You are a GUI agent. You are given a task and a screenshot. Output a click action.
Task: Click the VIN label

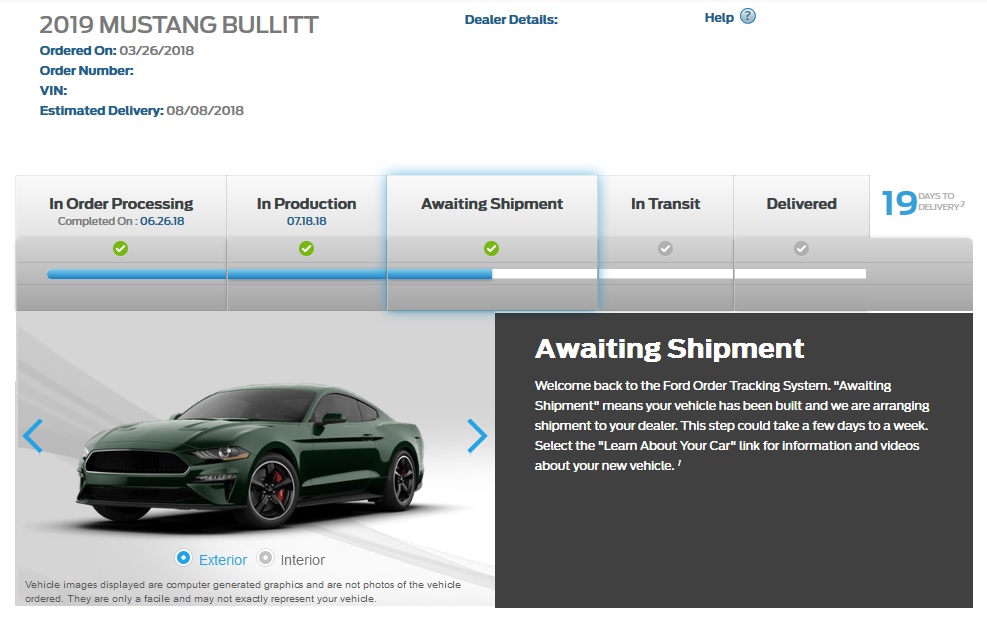tap(54, 91)
